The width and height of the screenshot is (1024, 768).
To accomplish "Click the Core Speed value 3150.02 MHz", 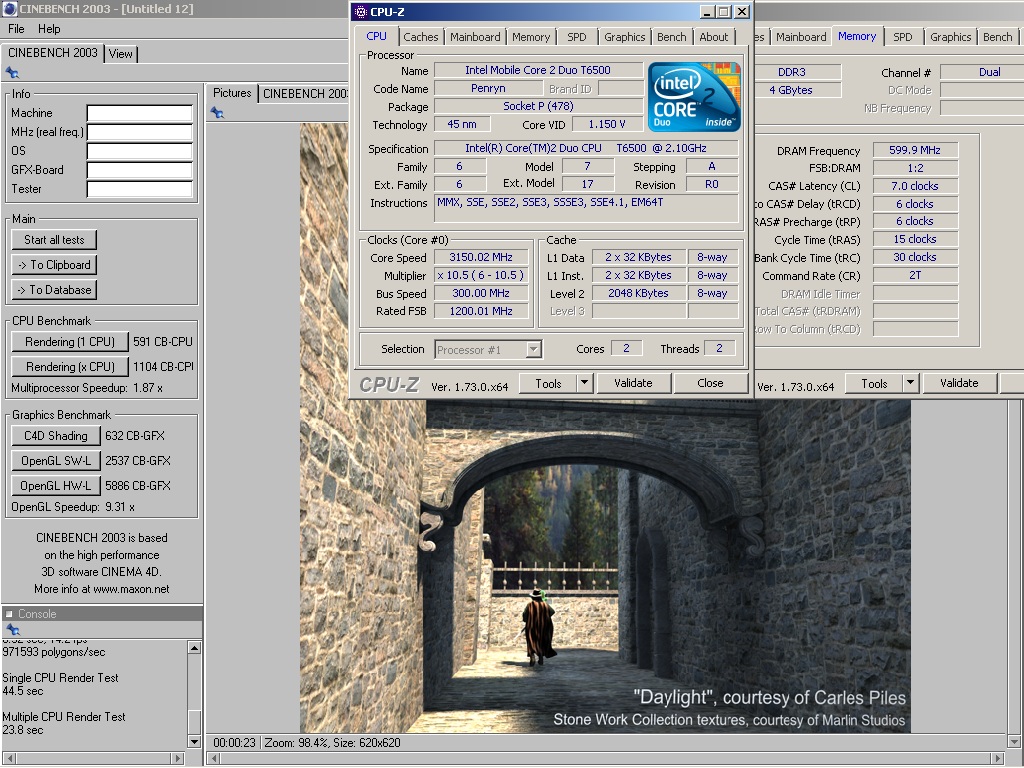I will click(481, 257).
